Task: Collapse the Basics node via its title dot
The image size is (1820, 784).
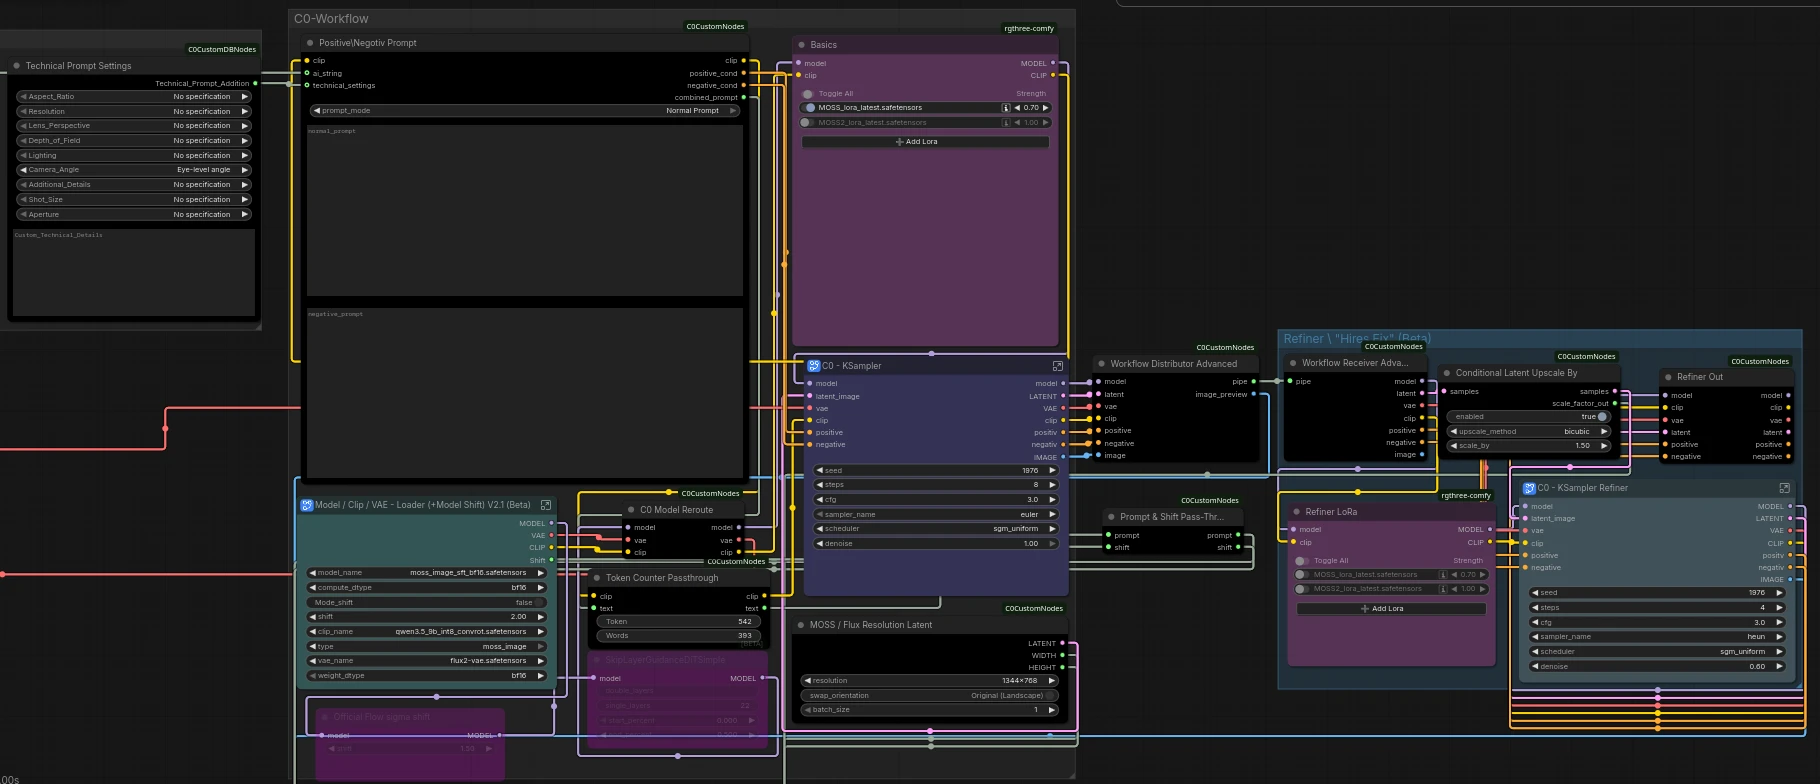Action: click(802, 45)
